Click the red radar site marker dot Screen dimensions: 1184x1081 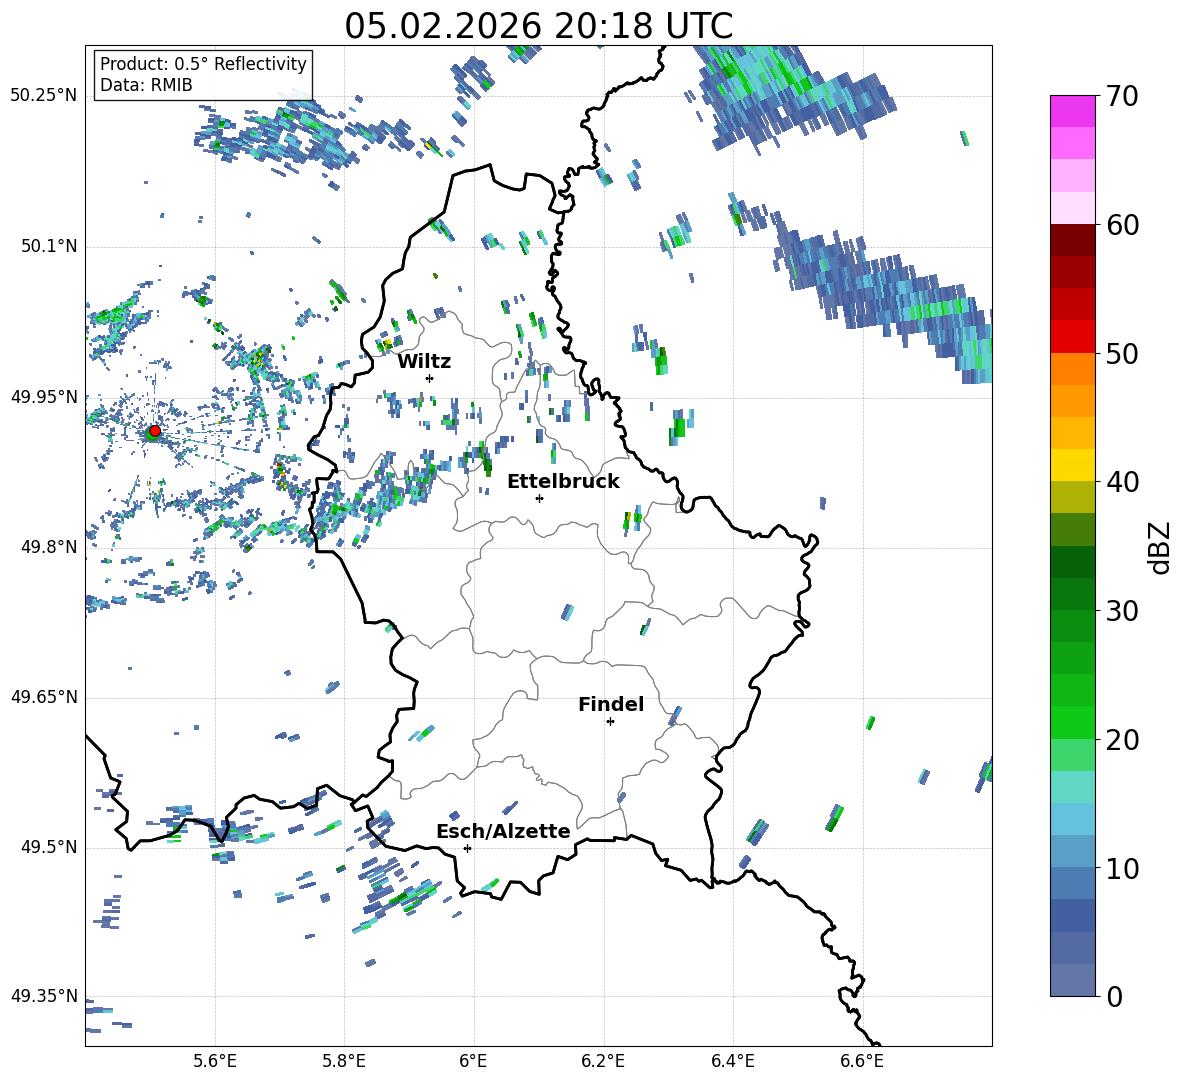155,431
